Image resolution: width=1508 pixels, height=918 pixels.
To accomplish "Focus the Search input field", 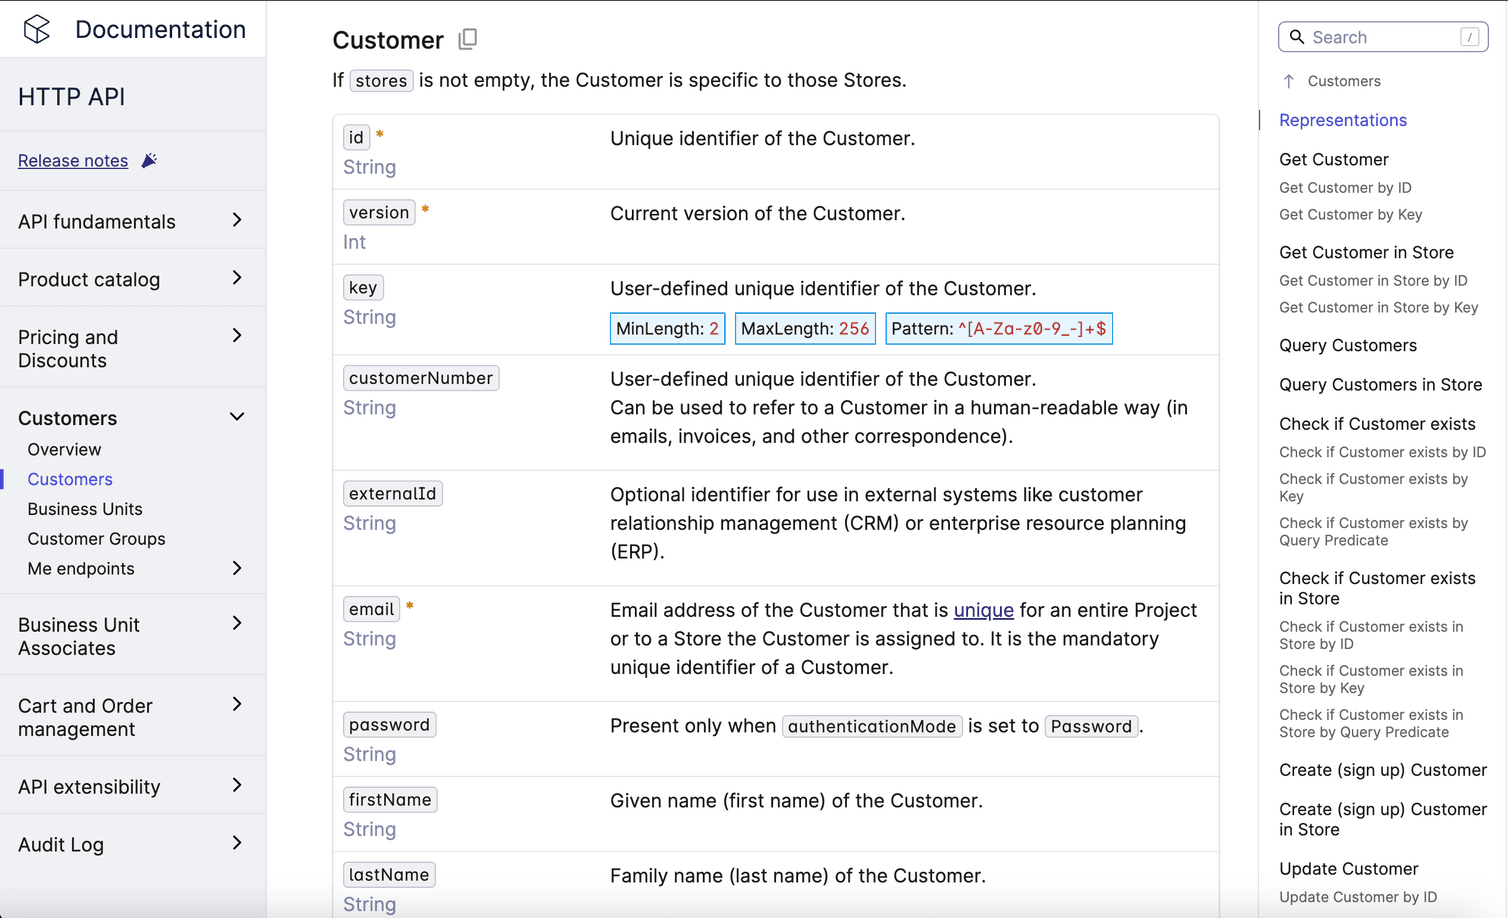I will pos(1380,37).
